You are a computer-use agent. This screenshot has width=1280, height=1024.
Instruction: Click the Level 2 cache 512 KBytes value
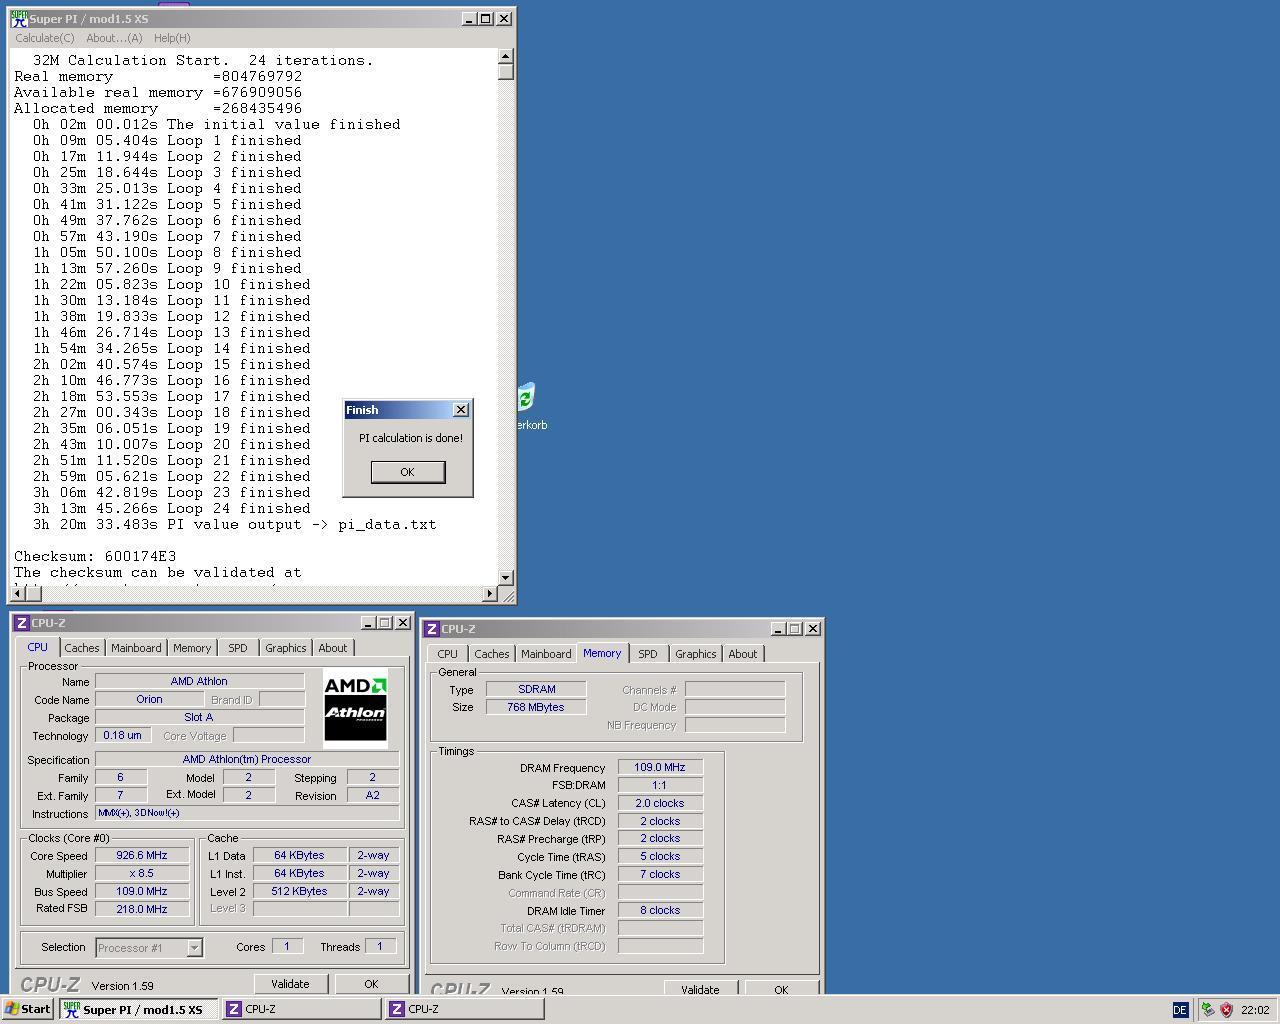tap(299, 892)
